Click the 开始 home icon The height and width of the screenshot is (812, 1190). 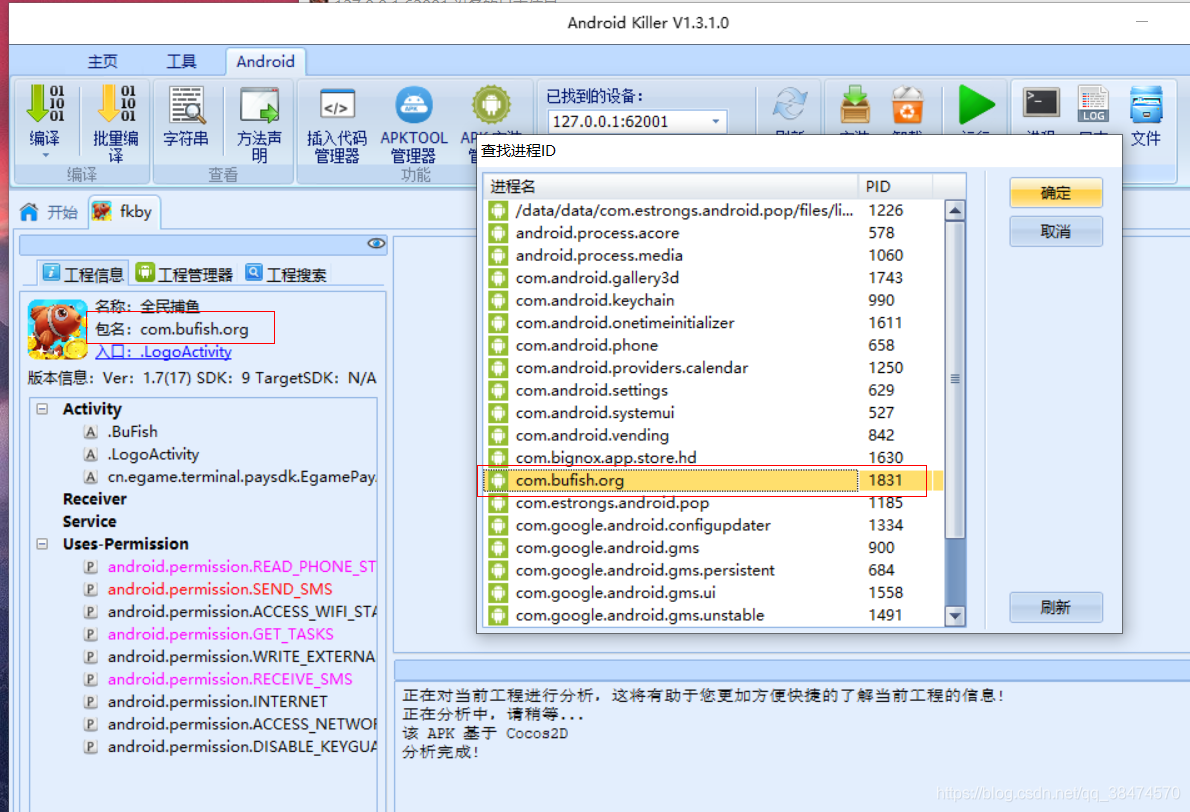pos(29,212)
